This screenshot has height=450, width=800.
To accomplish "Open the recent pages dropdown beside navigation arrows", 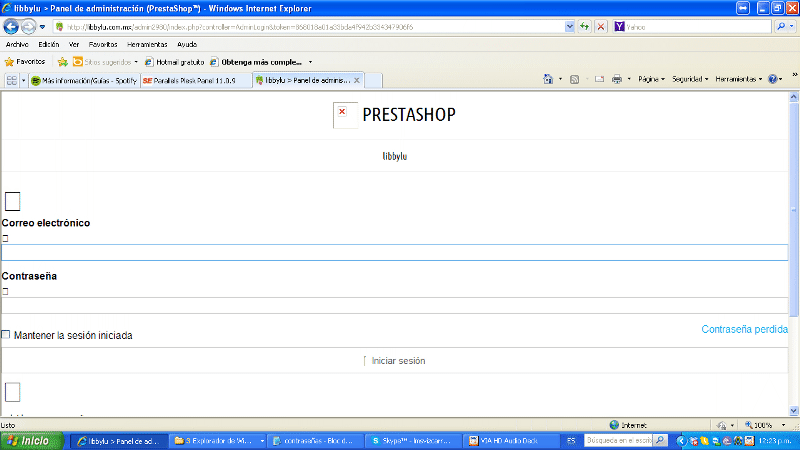I will pos(42,27).
